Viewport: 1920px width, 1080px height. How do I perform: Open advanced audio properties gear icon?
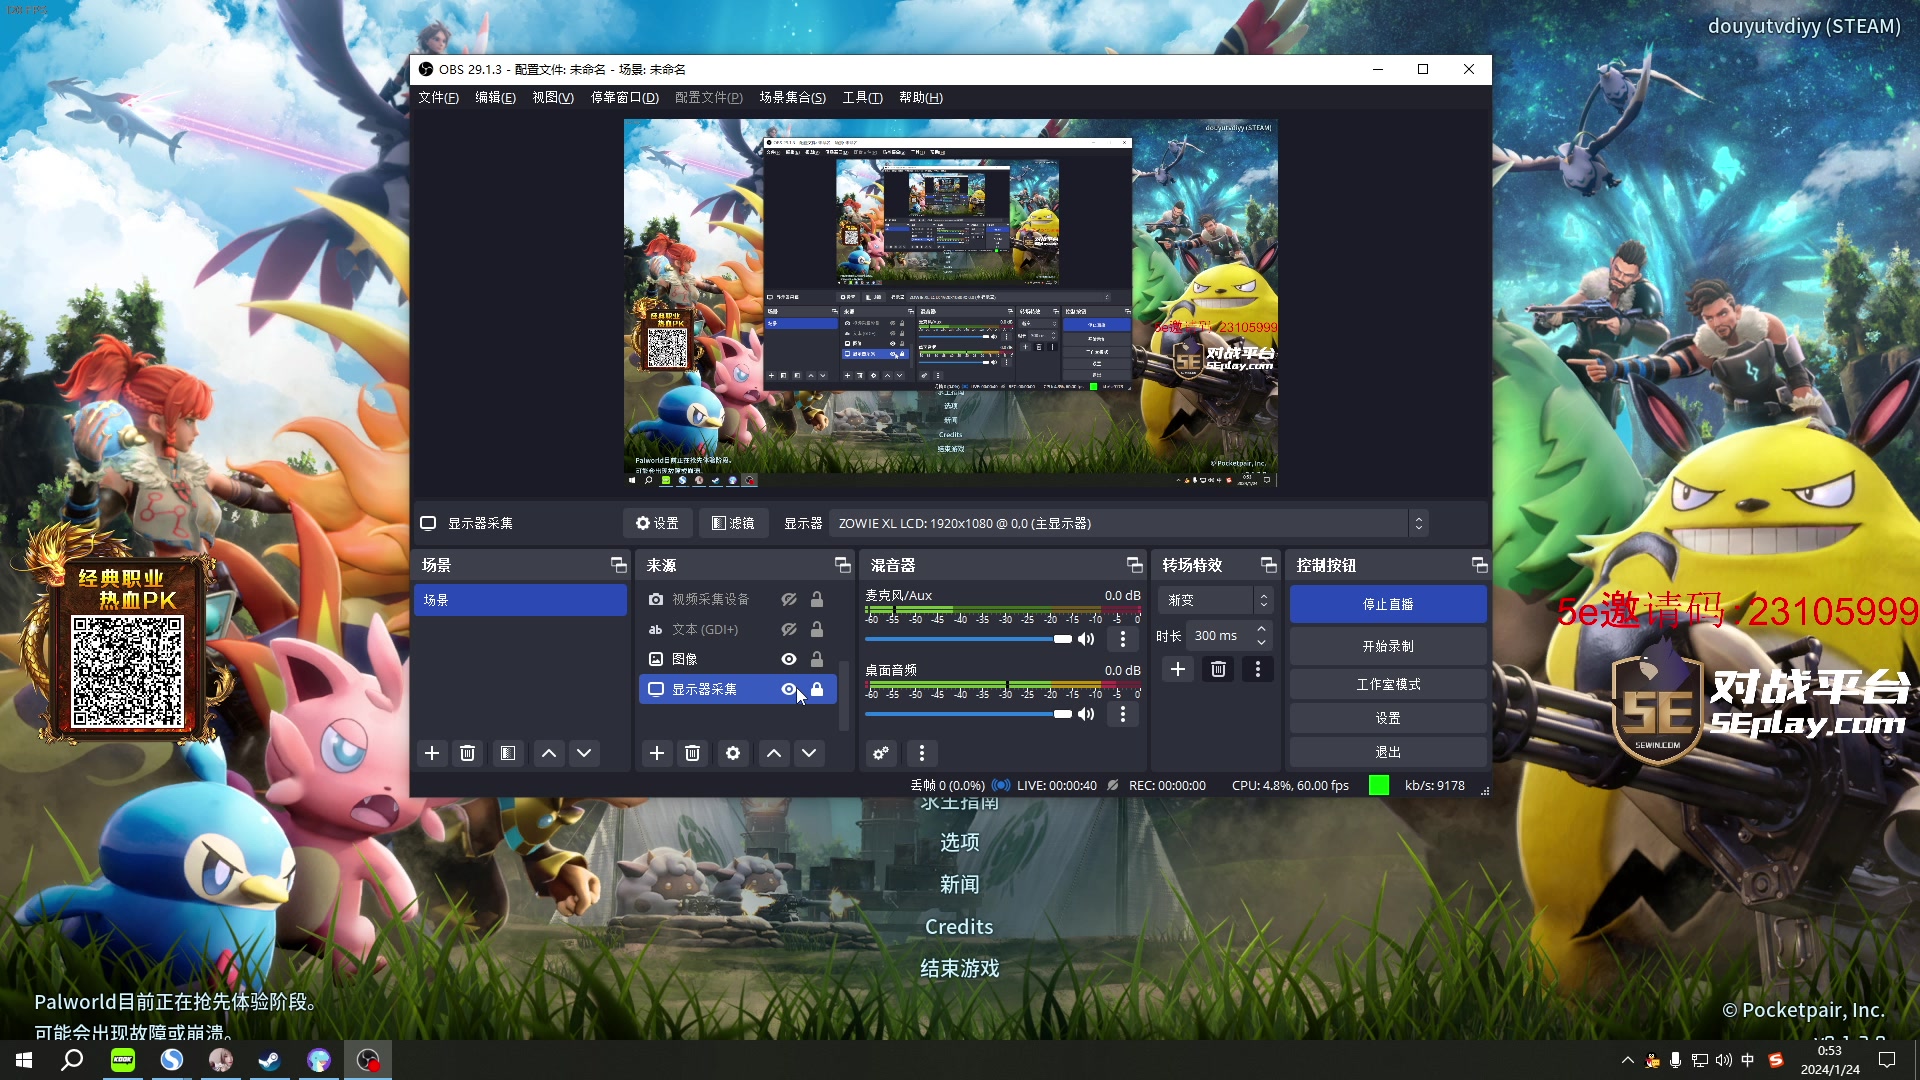point(881,753)
